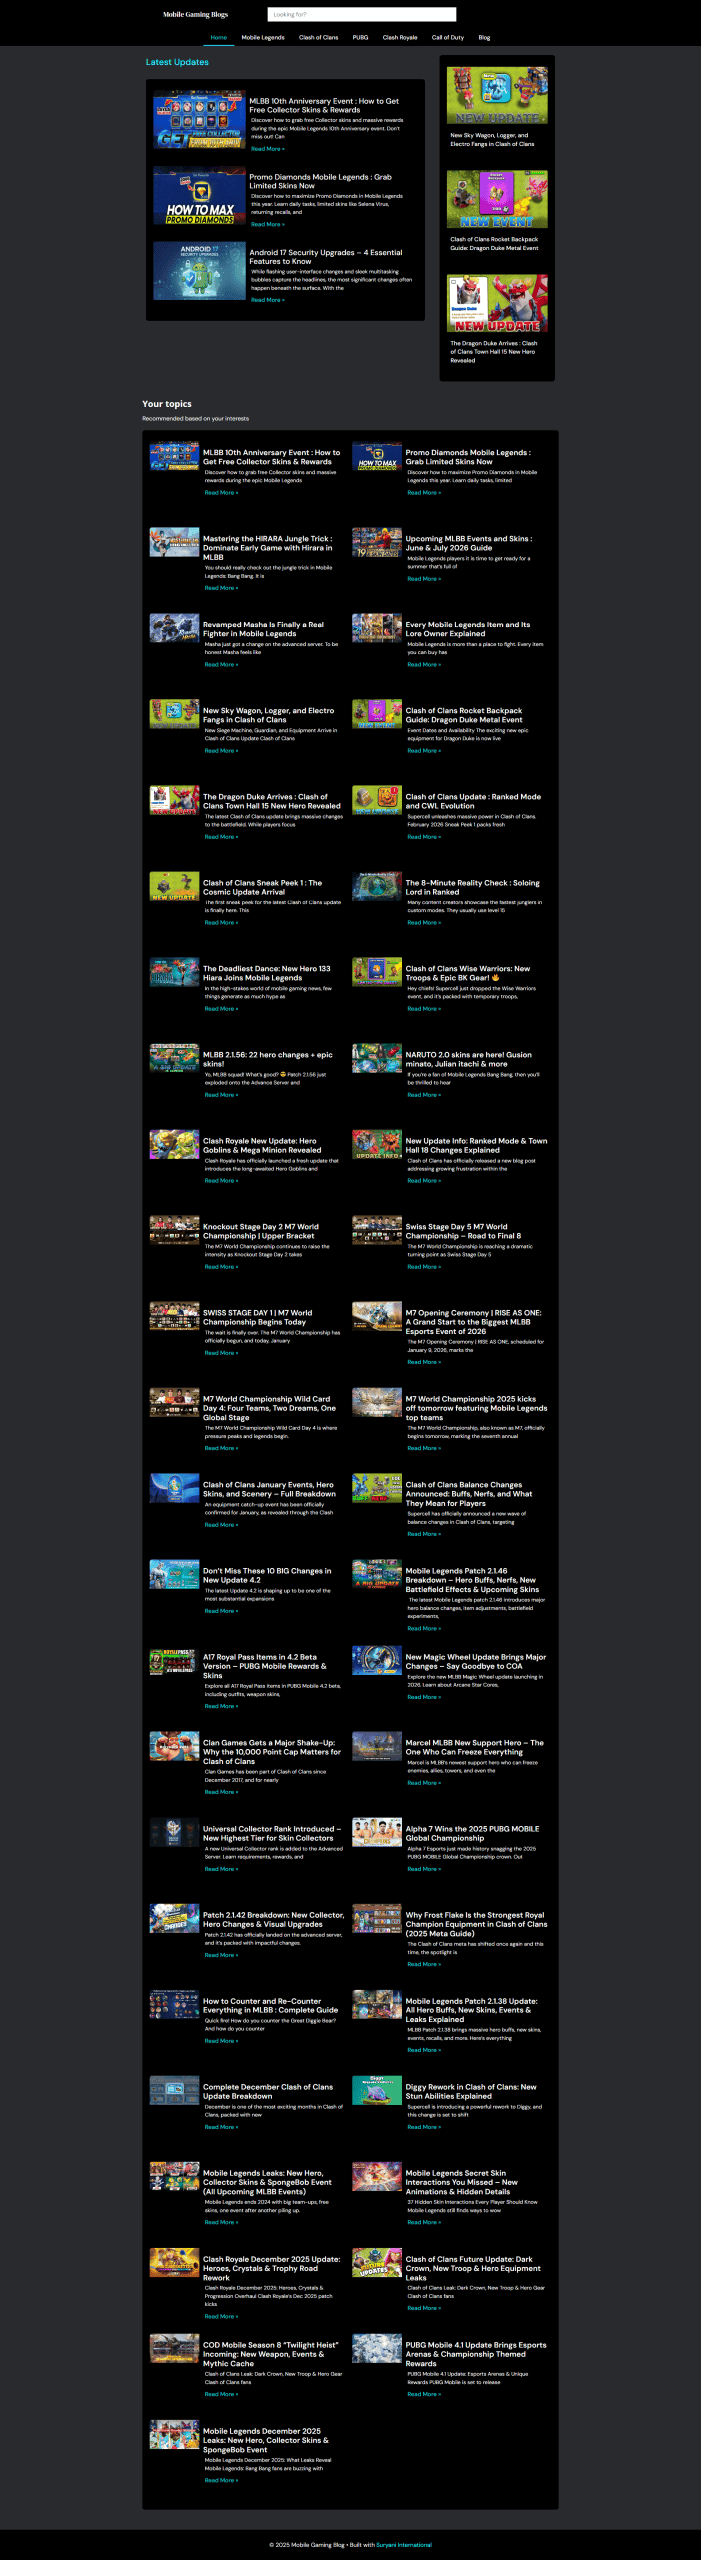Open 'Alpha 7 Wins the 2025 PUBG MOBILE' article
The width and height of the screenshot is (701, 2560).
(472, 1833)
